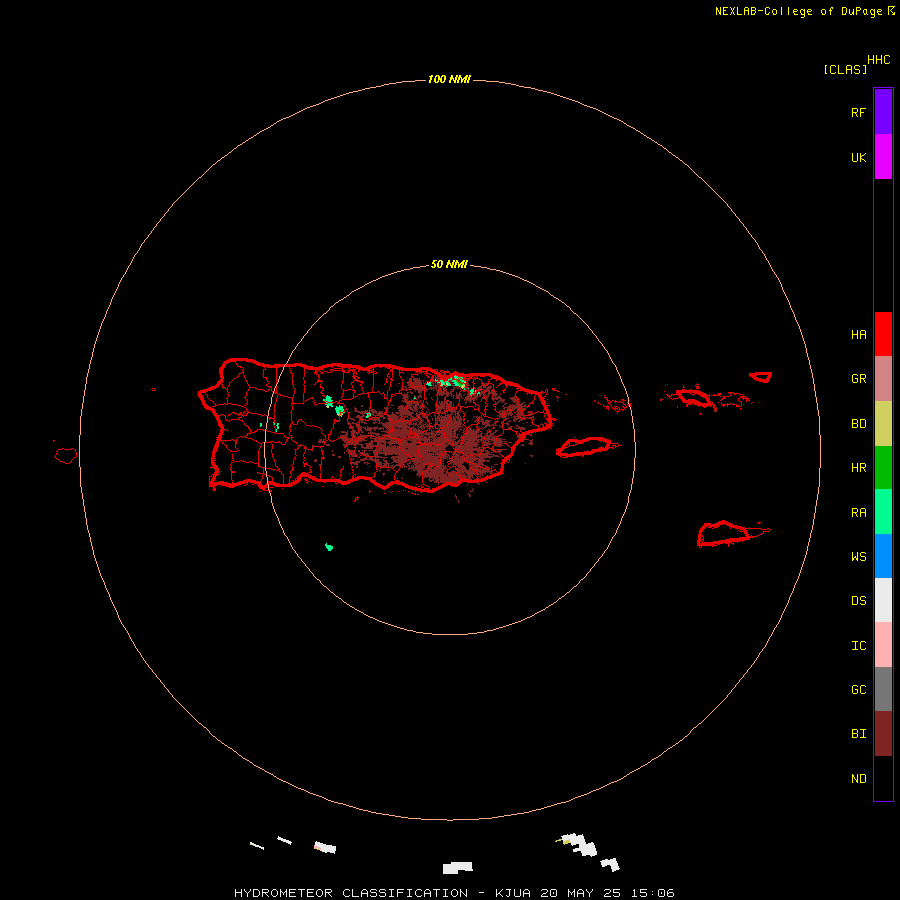Select the IC pink legend swatch
Screen dimensions: 900x900
[883, 645]
